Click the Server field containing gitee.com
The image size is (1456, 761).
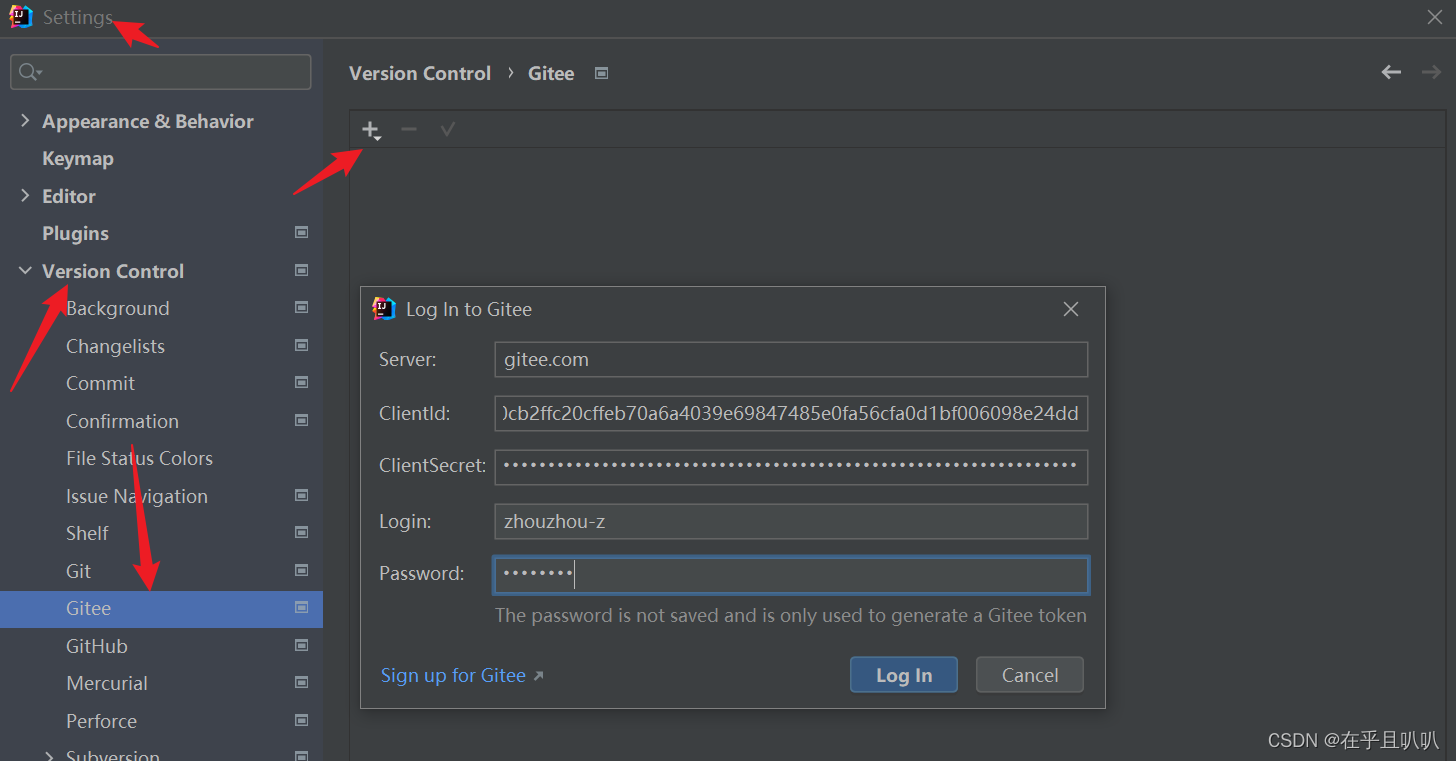pyautogui.click(x=791, y=360)
